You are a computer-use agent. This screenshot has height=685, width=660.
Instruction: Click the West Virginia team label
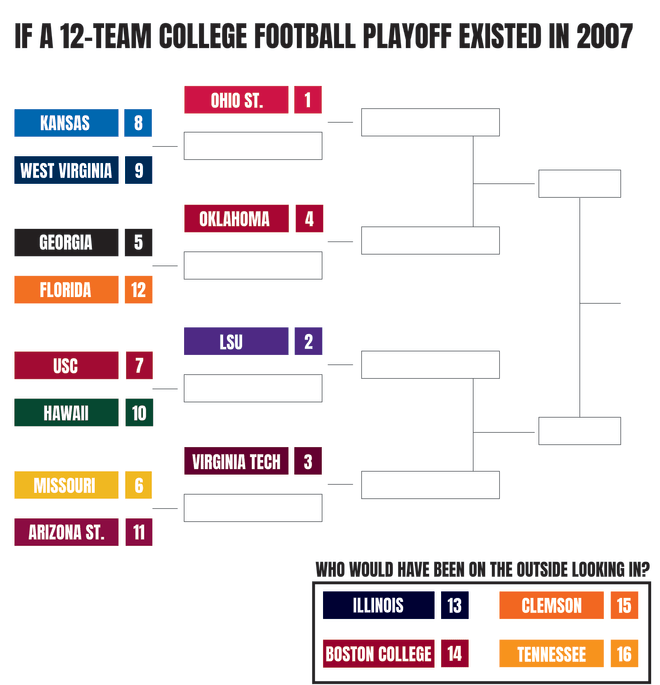coord(66,170)
